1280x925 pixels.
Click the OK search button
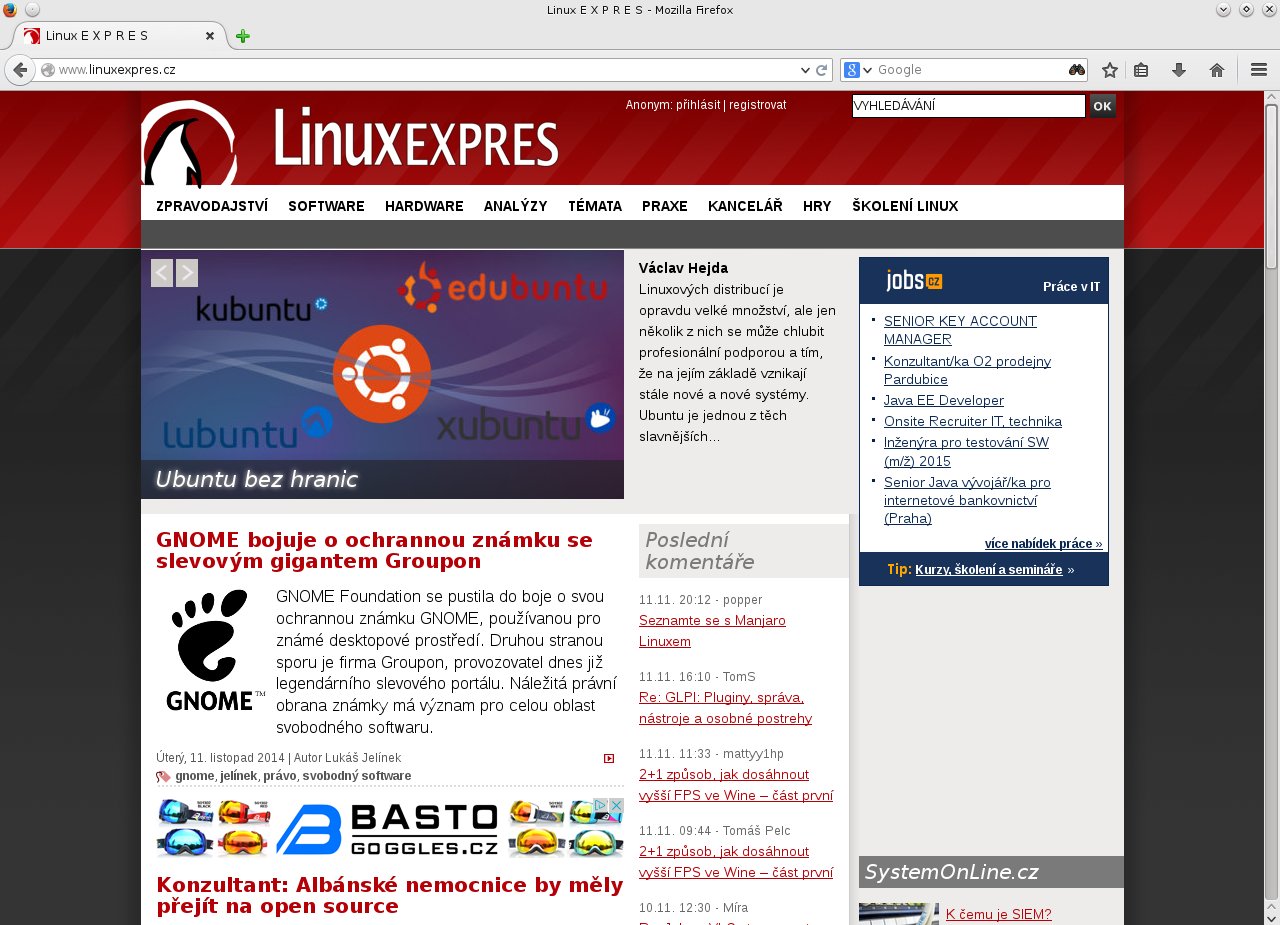point(1102,106)
